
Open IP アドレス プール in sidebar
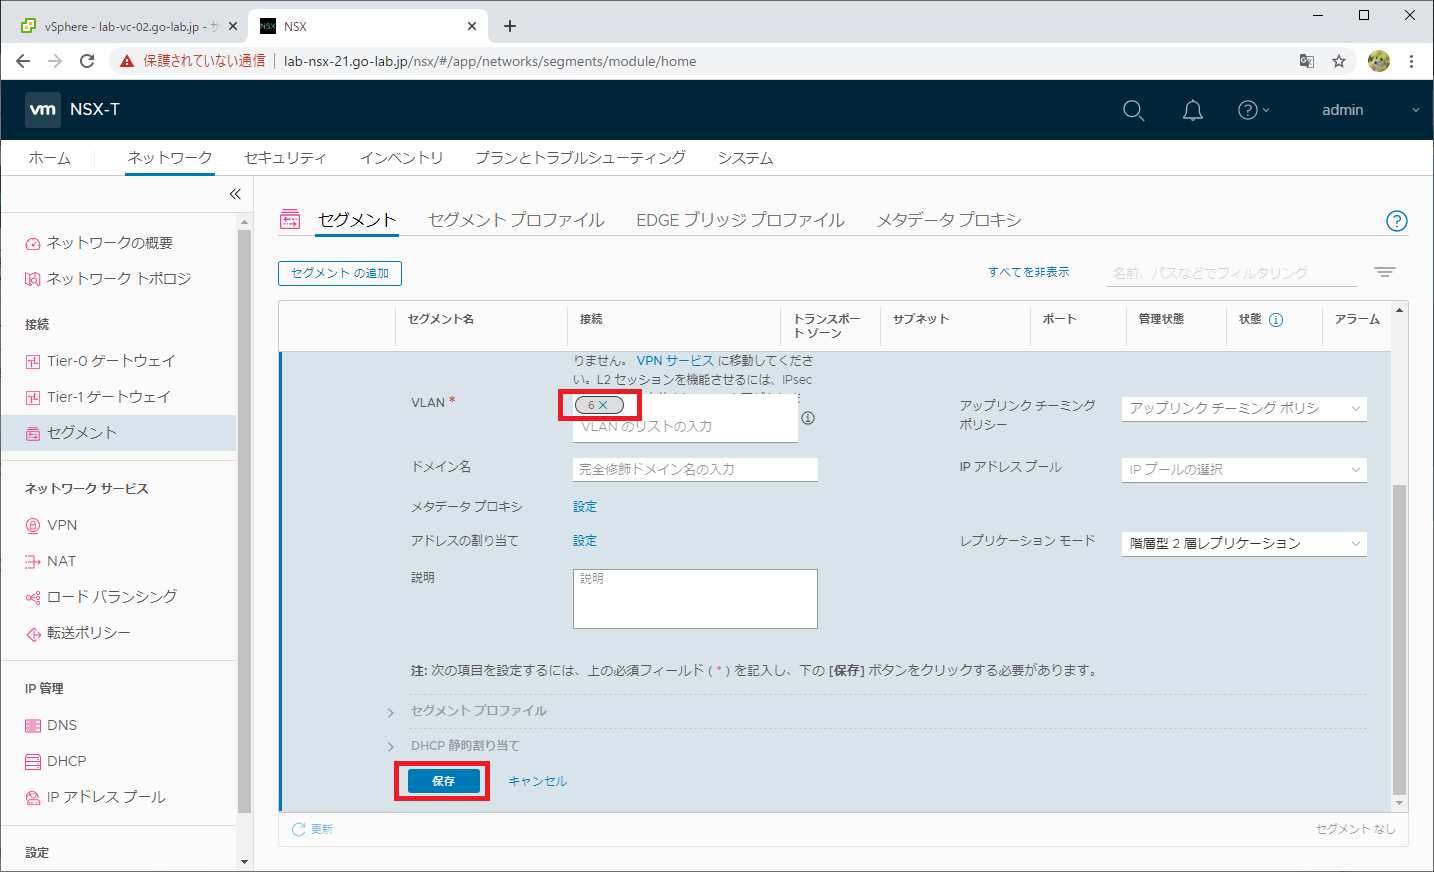coord(106,797)
